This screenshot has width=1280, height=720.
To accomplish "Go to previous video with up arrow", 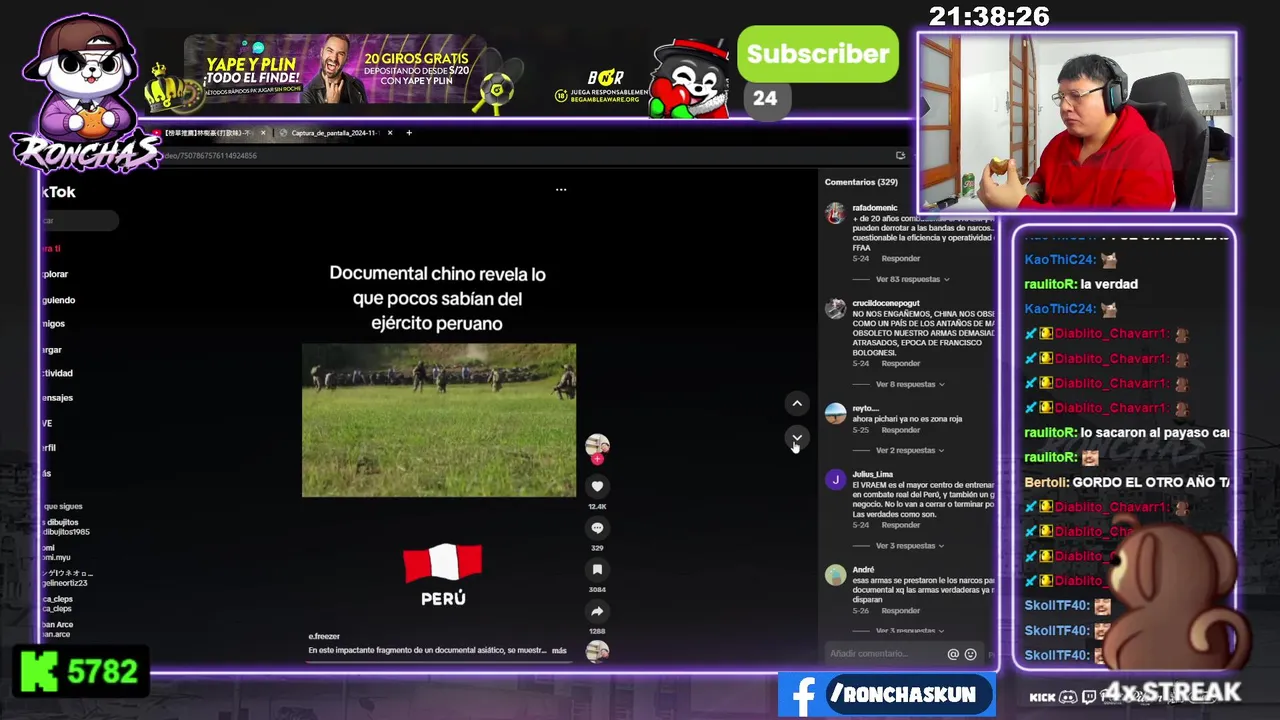I will pyautogui.click(x=797, y=403).
